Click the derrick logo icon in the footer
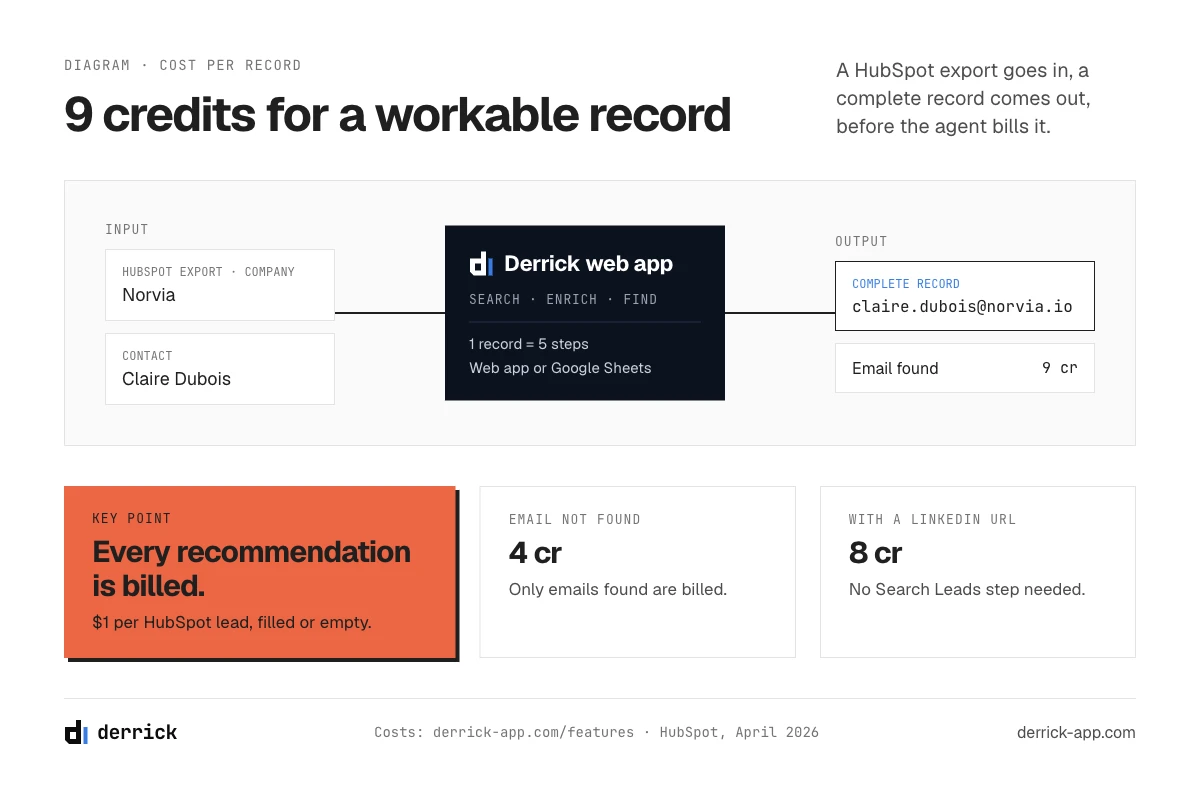Image resolution: width=1200 pixels, height=785 pixels. [x=76, y=732]
